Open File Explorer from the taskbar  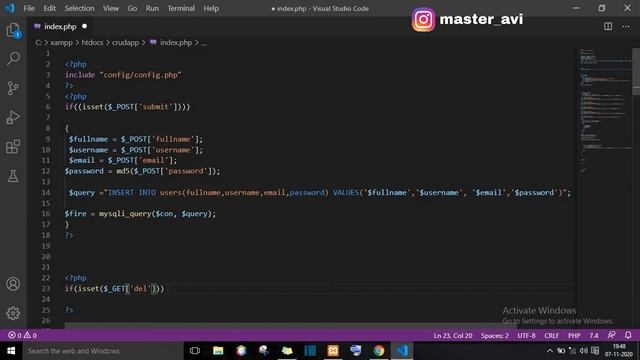click(218, 351)
